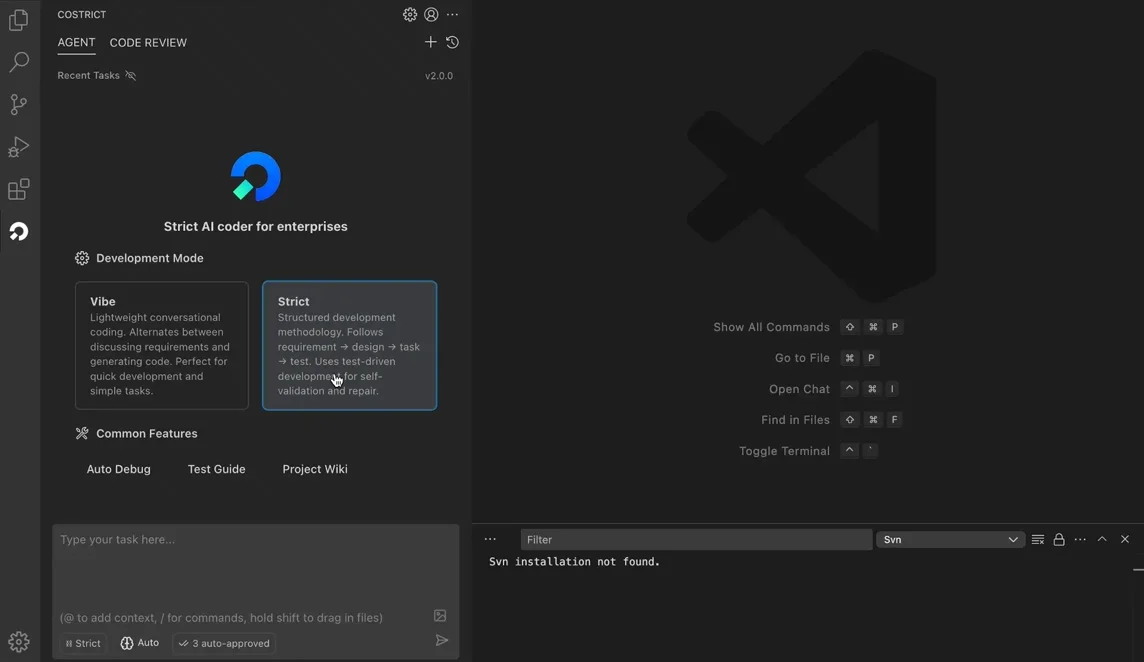The width and height of the screenshot is (1144, 662).
Task: Click the Open Chat hint
Action: 799,389
